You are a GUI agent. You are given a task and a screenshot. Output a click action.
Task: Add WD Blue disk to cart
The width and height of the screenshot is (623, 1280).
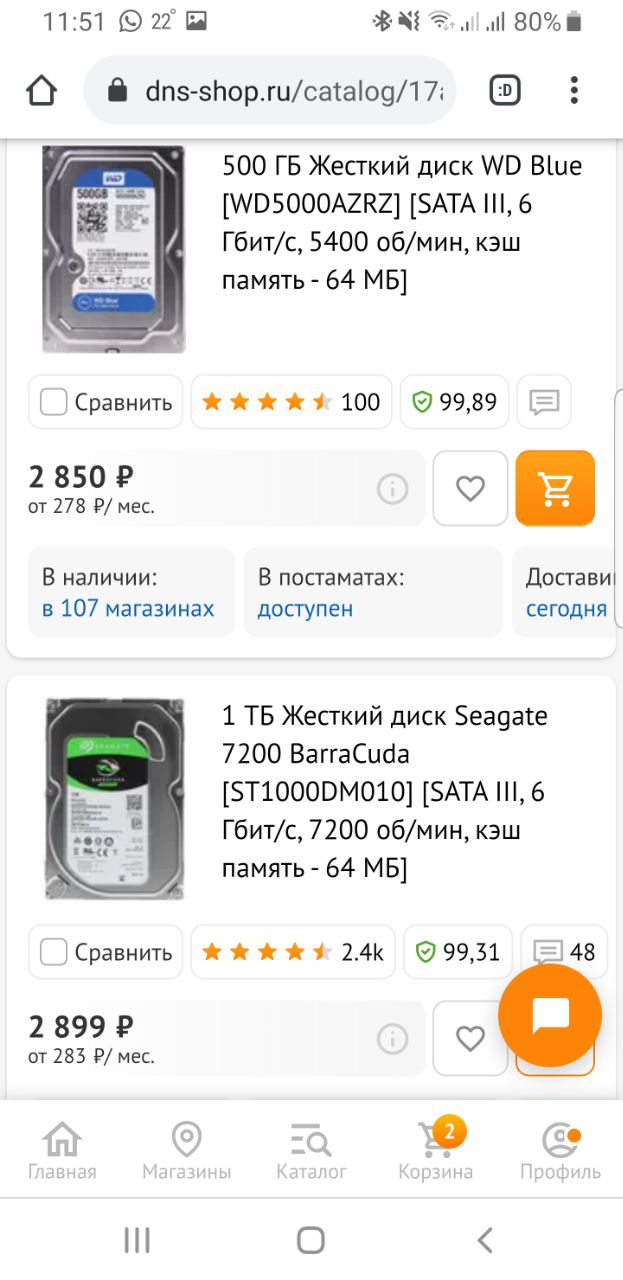555,488
